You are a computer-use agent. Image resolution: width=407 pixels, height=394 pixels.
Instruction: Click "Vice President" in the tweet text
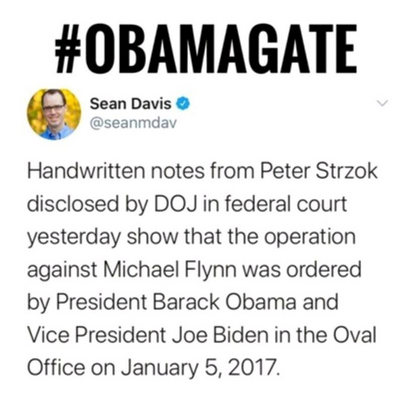97,334
